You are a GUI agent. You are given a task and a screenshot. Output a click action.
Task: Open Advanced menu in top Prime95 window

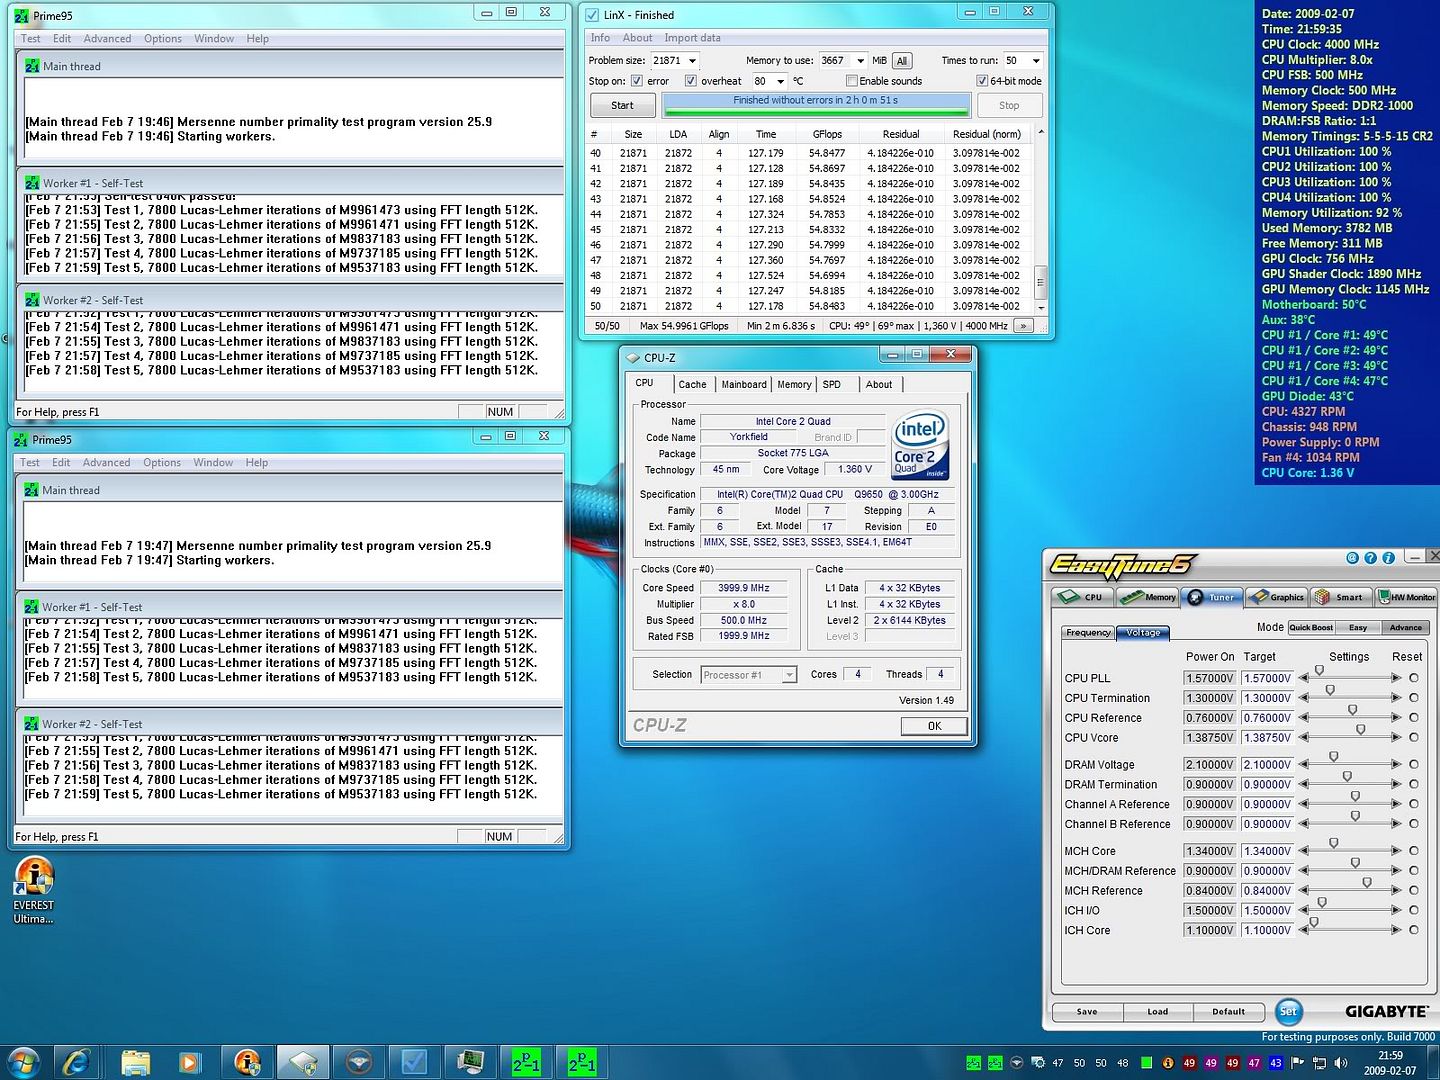(108, 39)
